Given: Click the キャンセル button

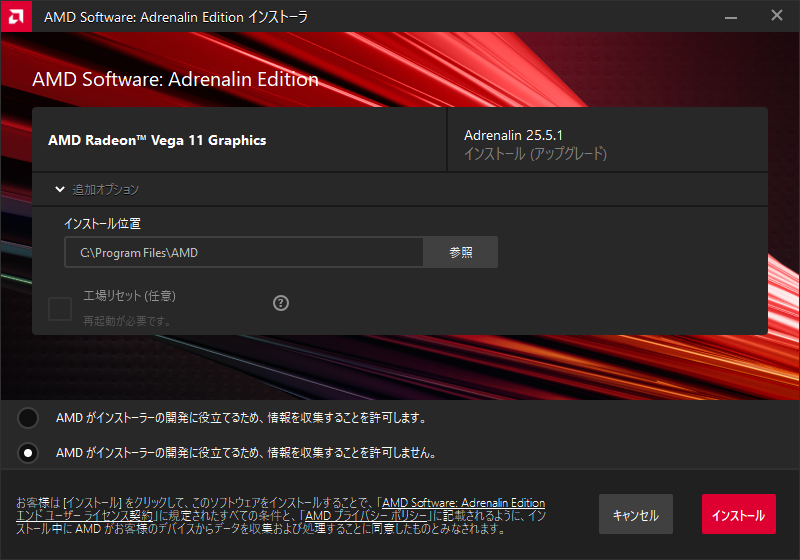Looking at the screenshot, I should pos(636,514).
